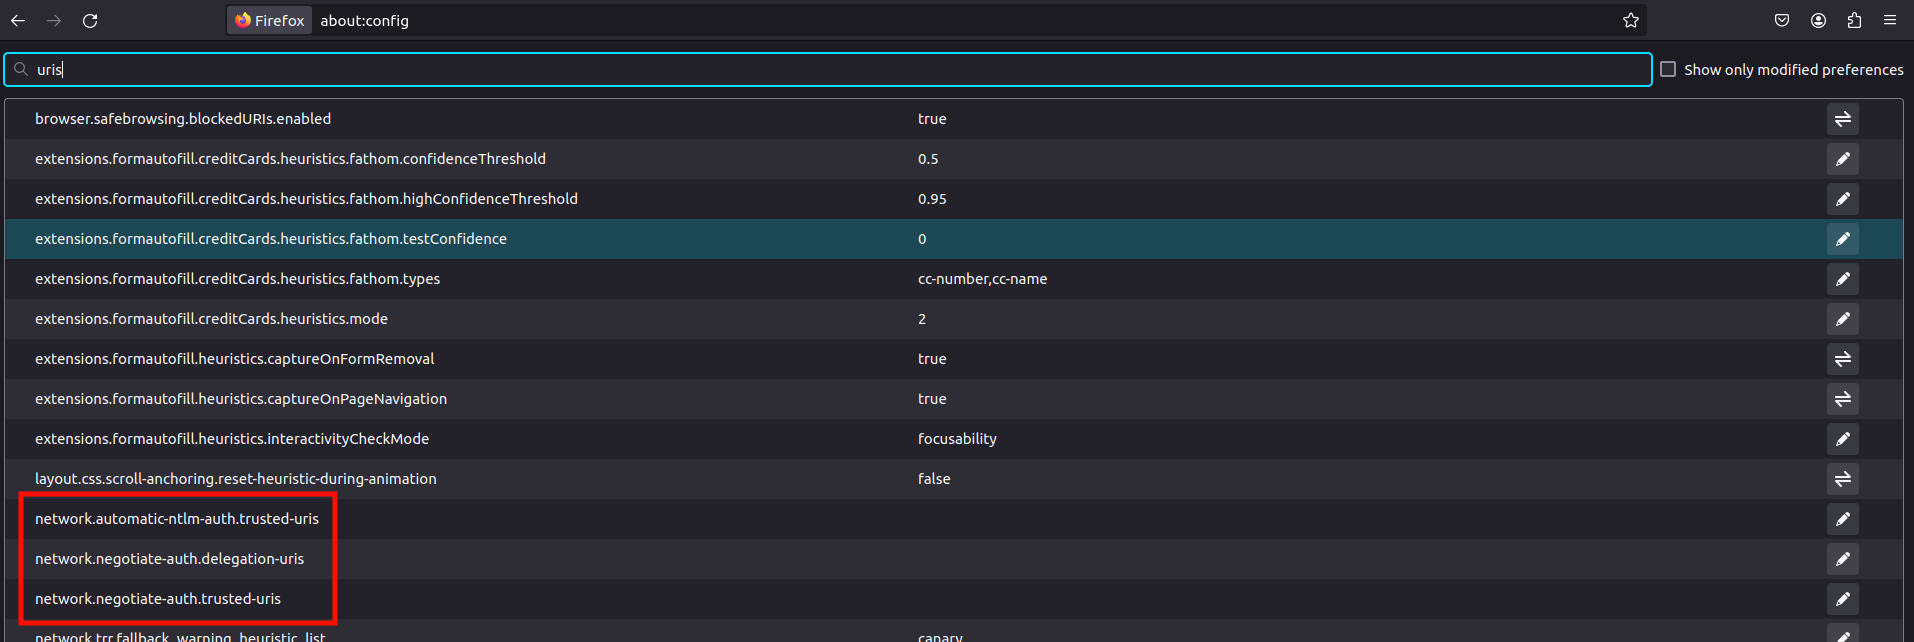The height and width of the screenshot is (642, 1914).
Task: Click the Firefox identity badge in address bar
Action: point(270,20)
